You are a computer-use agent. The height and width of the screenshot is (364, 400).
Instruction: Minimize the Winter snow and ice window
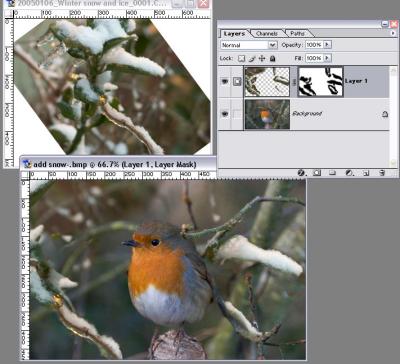(x=178, y=4)
